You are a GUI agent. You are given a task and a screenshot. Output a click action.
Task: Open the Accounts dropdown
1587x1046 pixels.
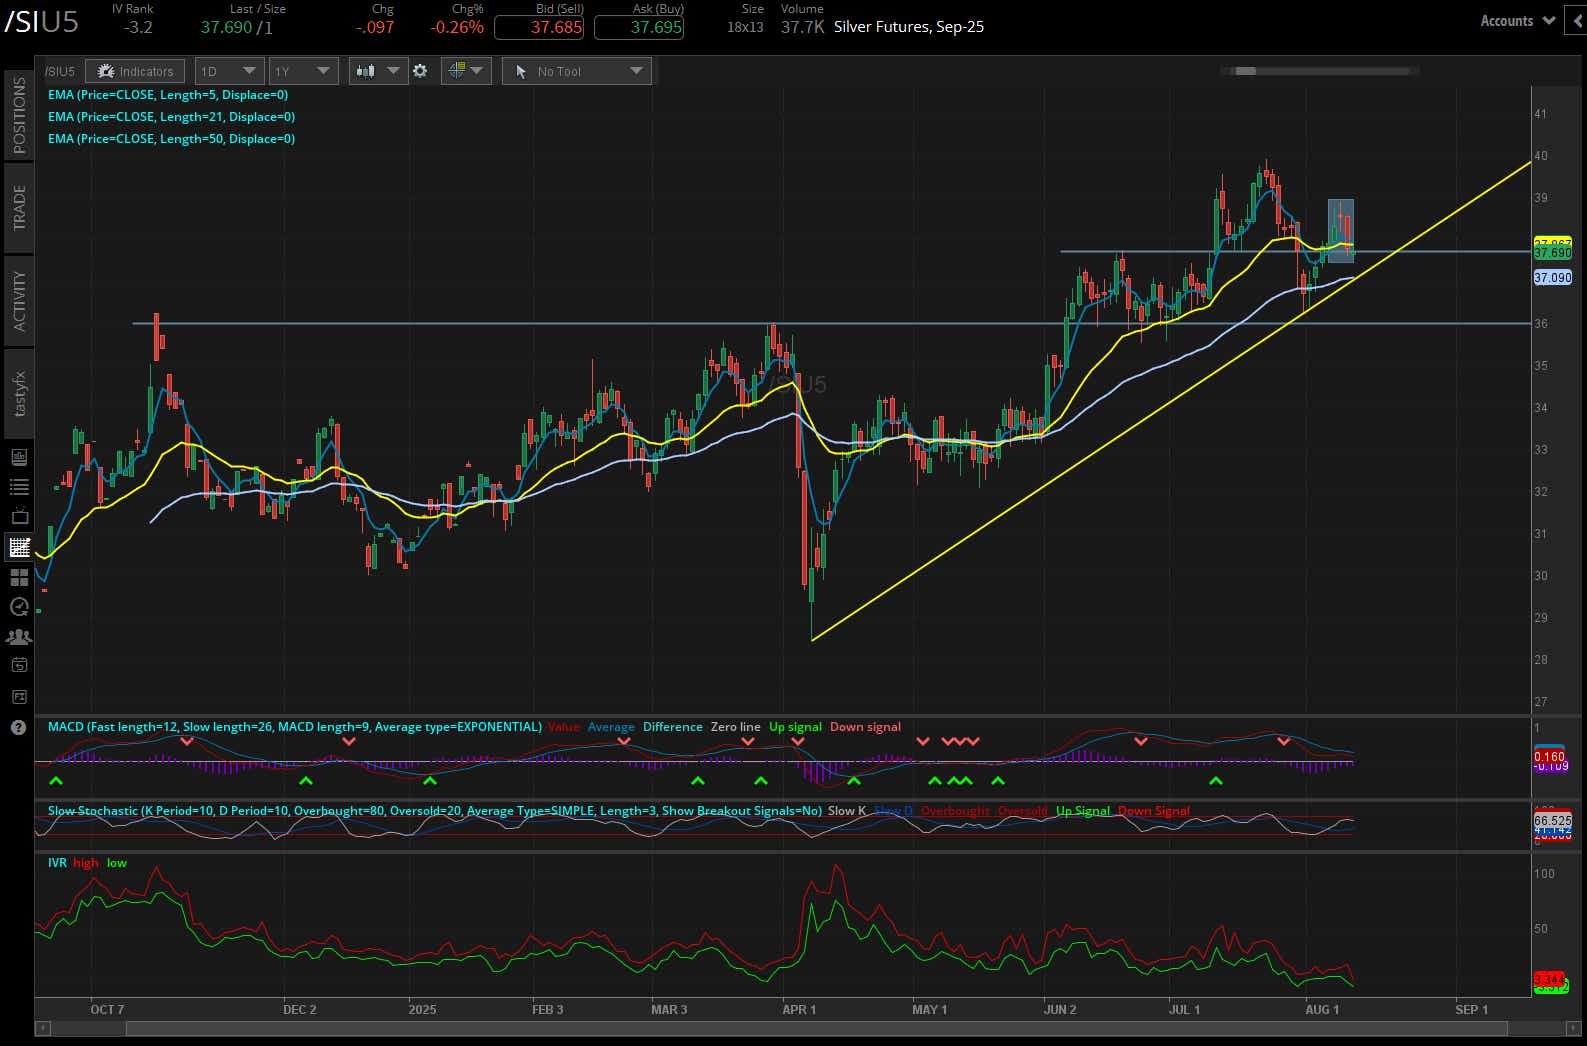pyautogui.click(x=1517, y=20)
